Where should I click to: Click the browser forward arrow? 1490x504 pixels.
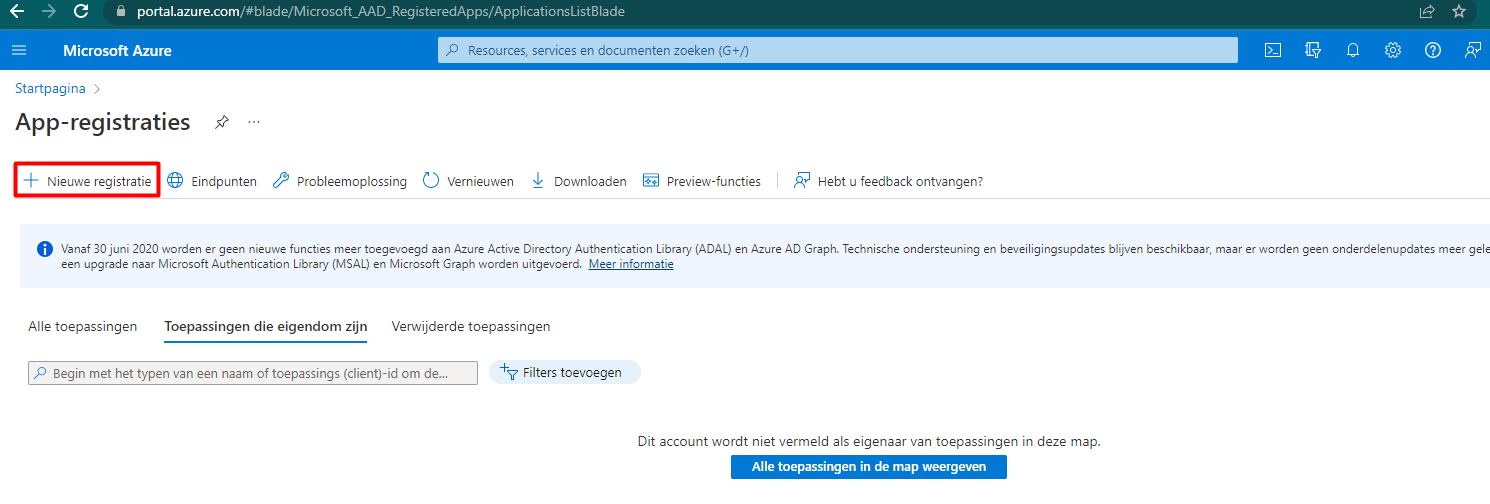click(x=48, y=12)
